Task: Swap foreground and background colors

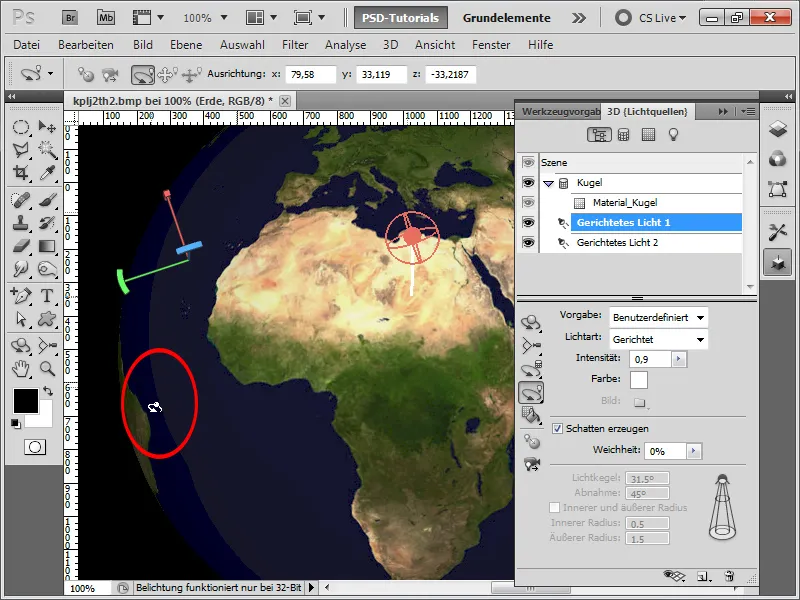Action: pyautogui.click(x=48, y=391)
